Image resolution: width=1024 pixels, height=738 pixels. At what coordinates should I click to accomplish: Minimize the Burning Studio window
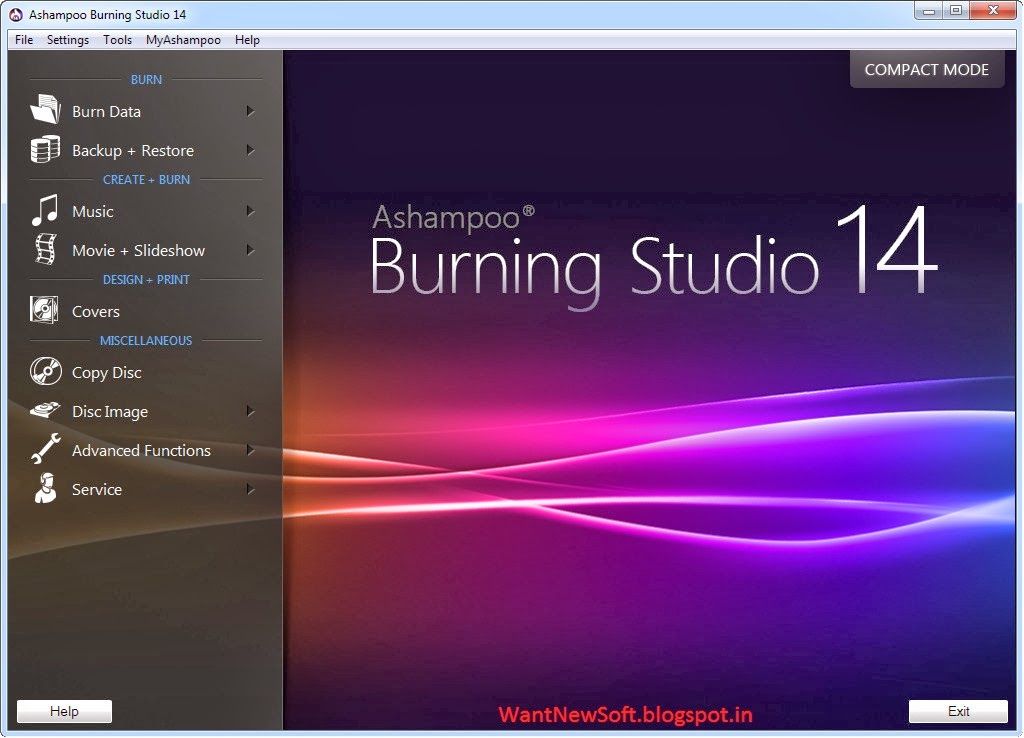pyautogui.click(x=929, y=10)
